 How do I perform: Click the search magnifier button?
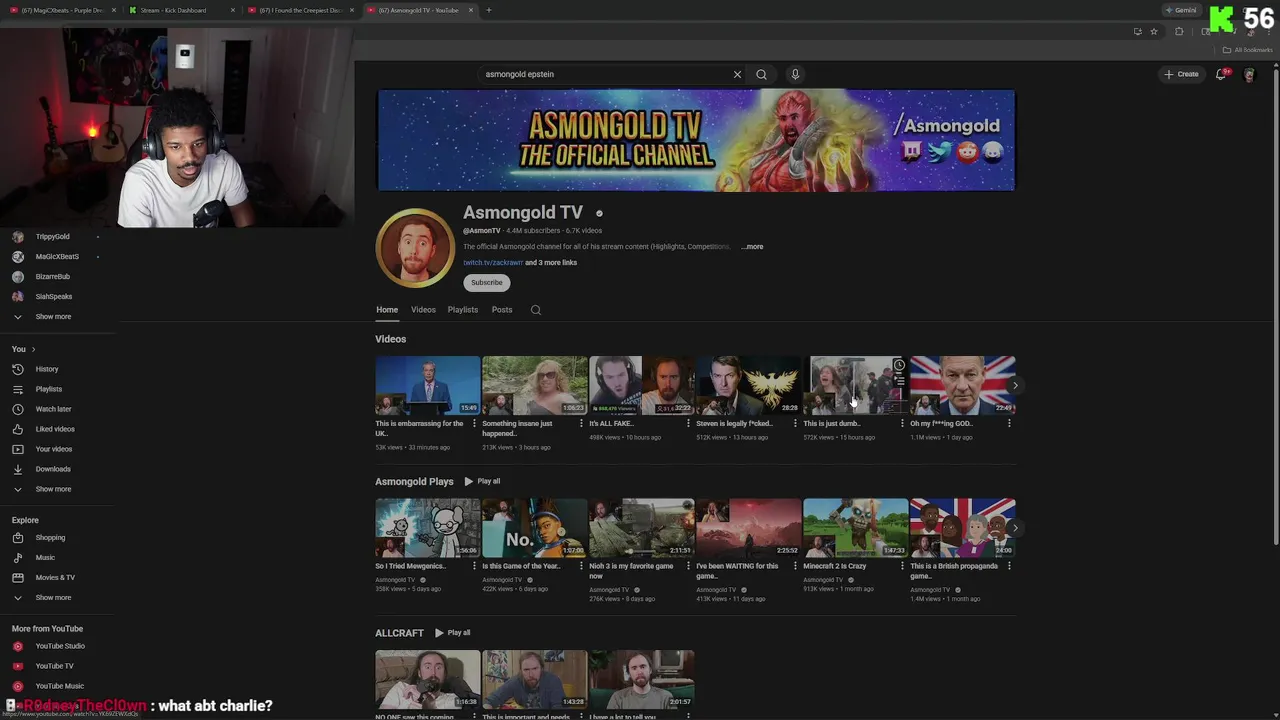point(761,74)
